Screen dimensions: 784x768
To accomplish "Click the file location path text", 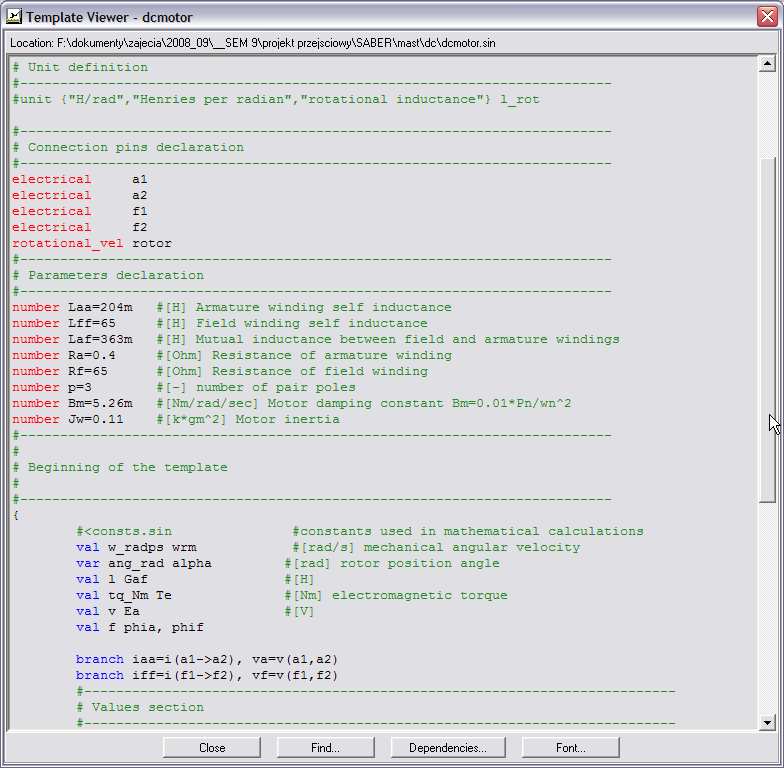I will 252,43.
